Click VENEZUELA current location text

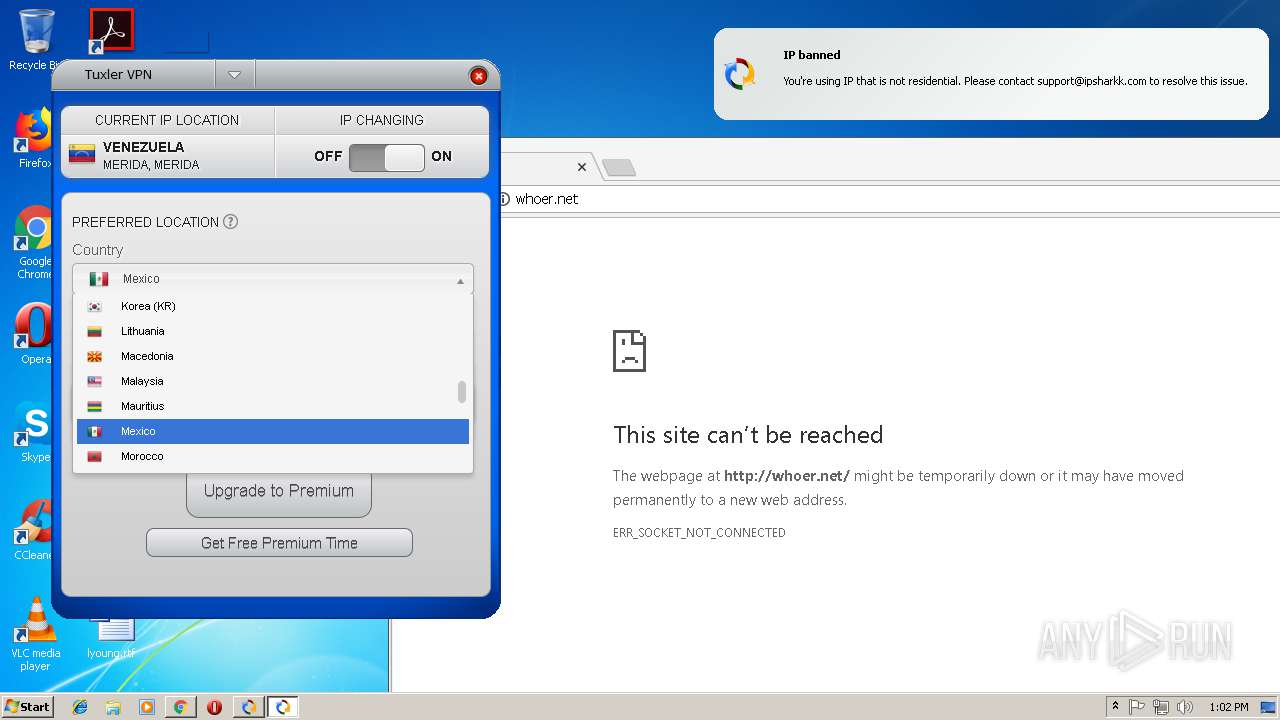click(143, 147)
